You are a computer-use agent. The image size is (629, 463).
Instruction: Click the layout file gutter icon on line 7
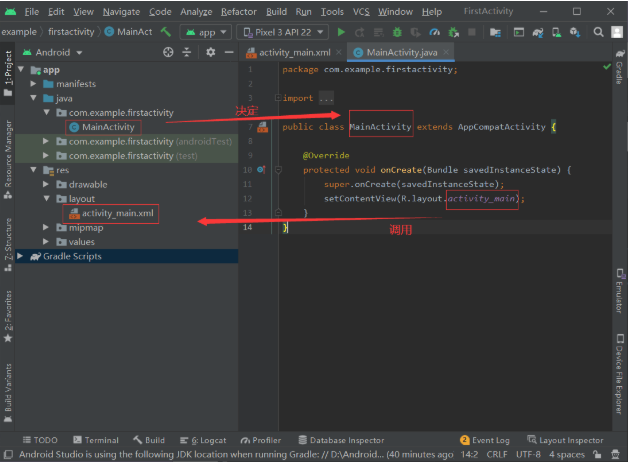(262, 127)
